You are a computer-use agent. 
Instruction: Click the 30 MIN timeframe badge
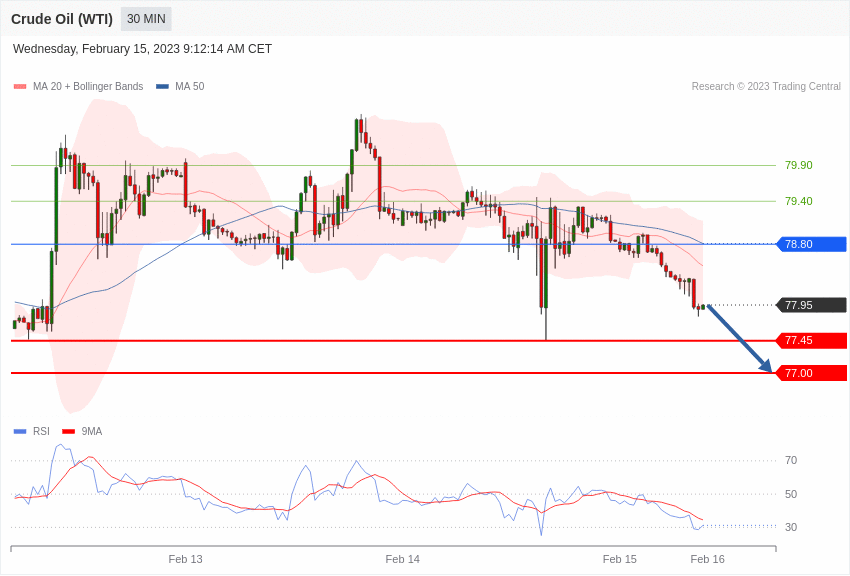tap(146, 19)
